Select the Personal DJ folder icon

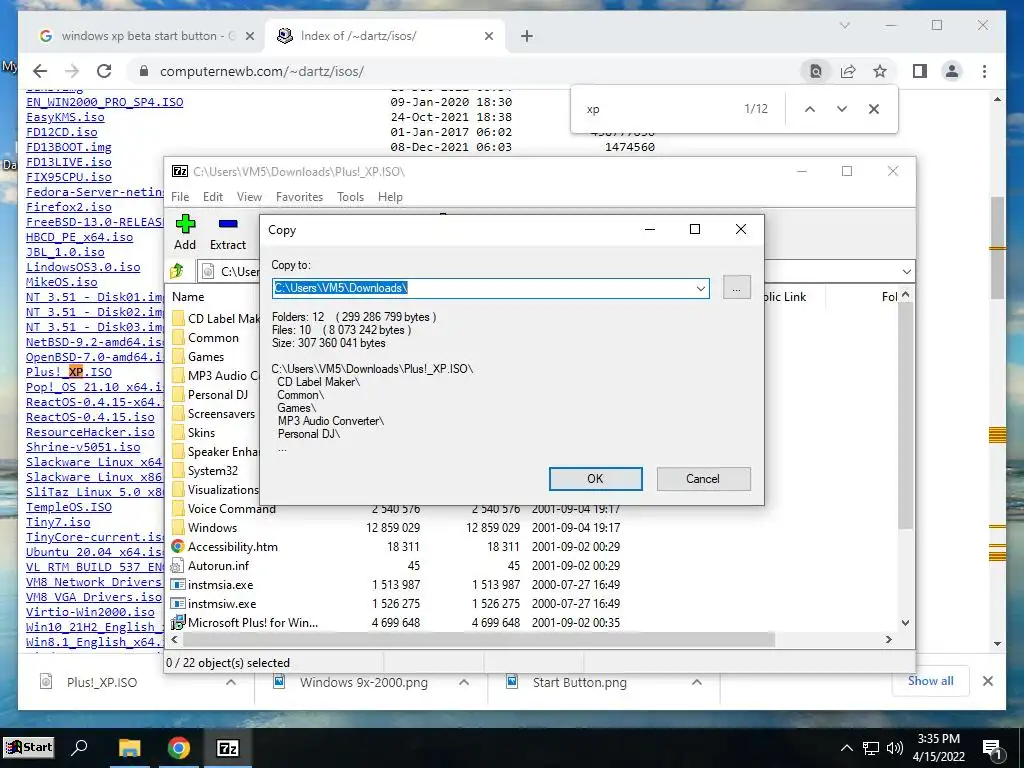178,394
